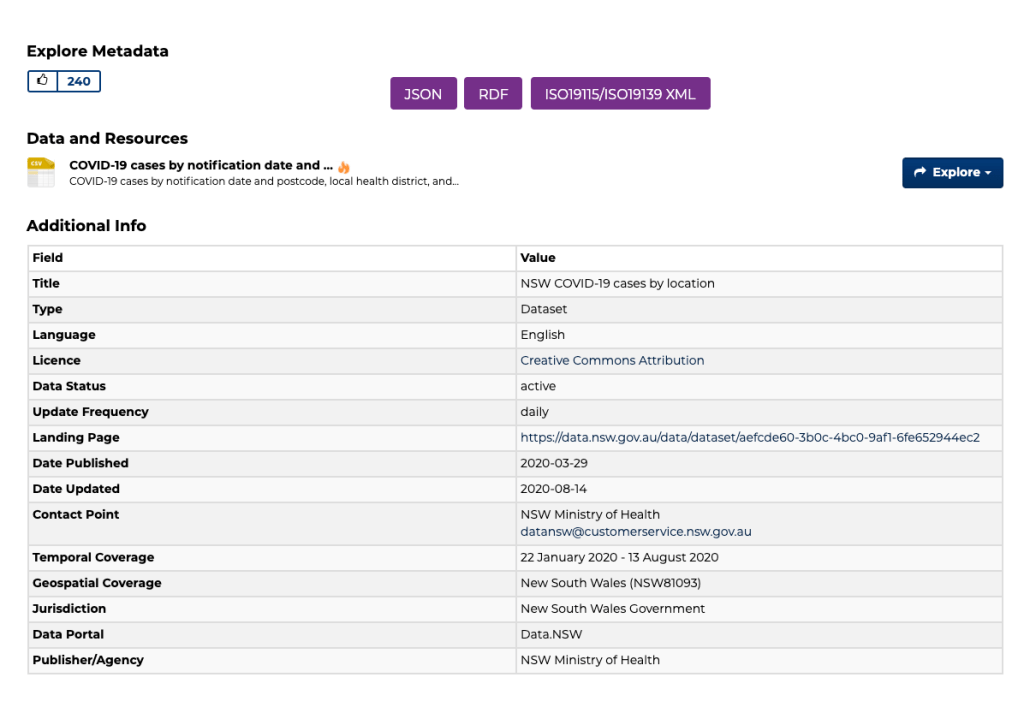Download metadata as JSON
The image size is (1024, 707).
pos(423,93)
